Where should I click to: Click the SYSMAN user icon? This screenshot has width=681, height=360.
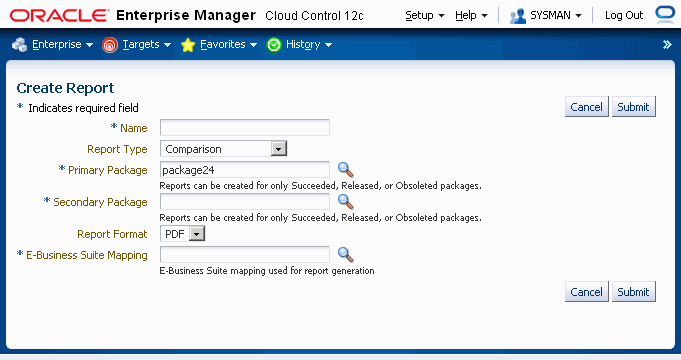(517, 16)
